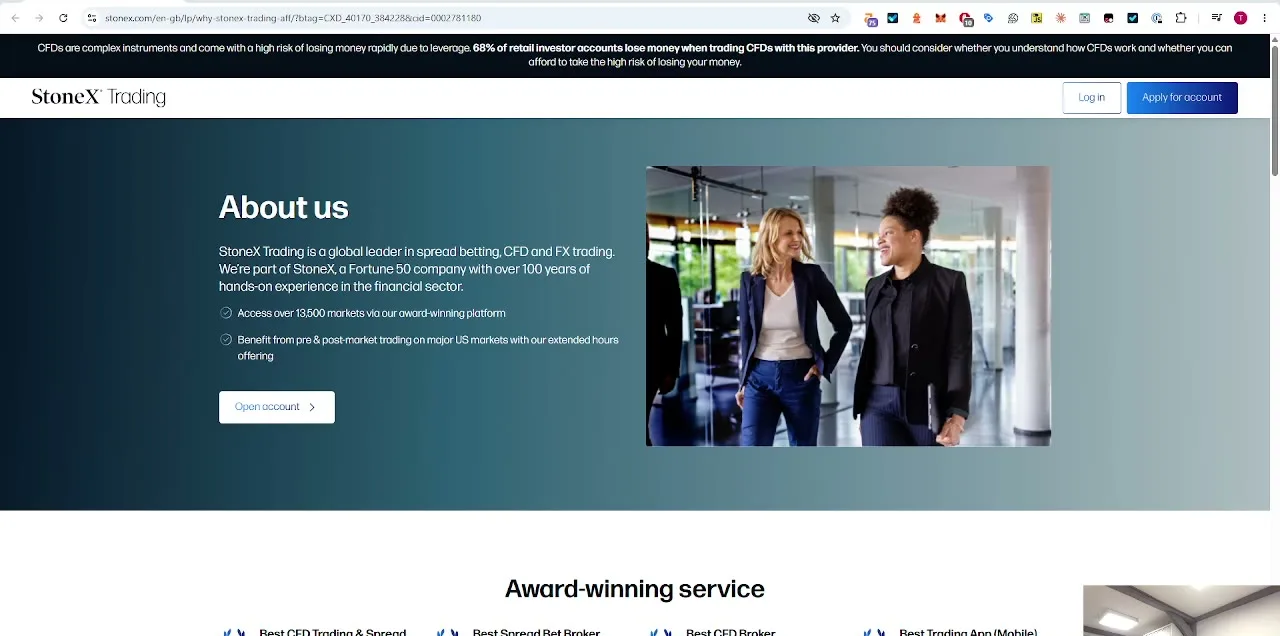The image size is (1280, 636).
Task: Click the teal picture-frame extension icon
Action: click(x=1085, y=18)
